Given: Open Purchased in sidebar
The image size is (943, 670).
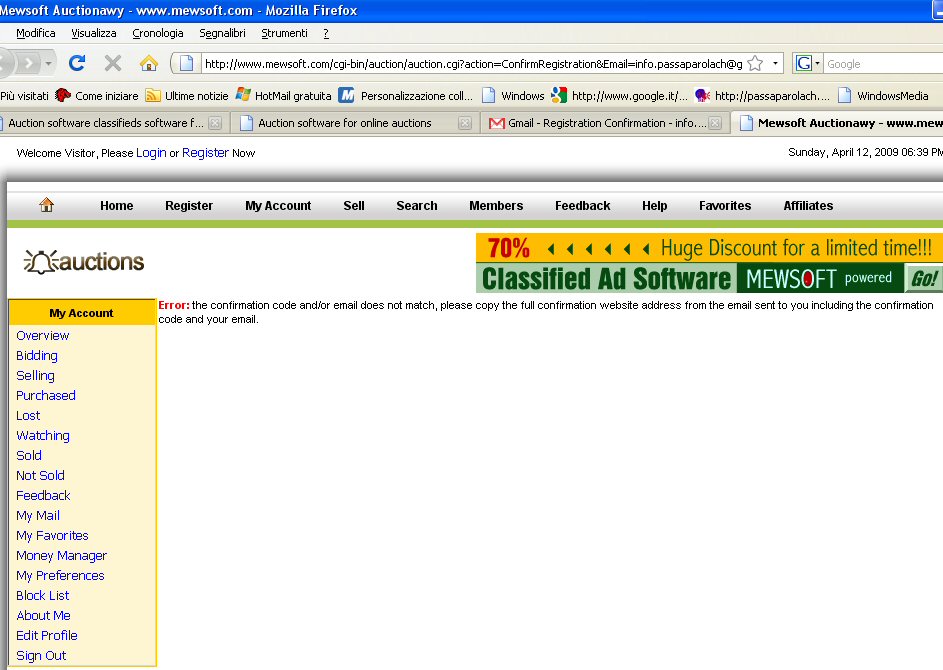Looking at the screenshot, I should (x=46, y=396).
